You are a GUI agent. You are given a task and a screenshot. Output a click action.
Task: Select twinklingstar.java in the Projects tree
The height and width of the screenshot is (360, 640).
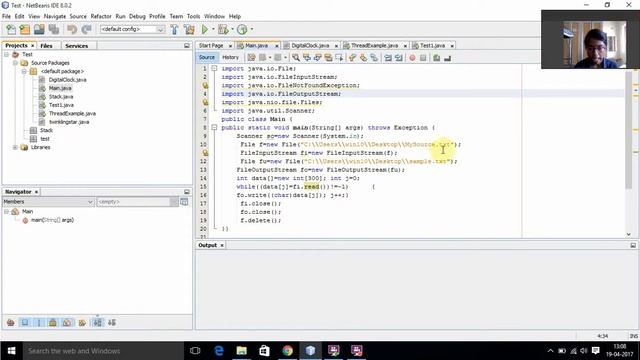point(69,122)
